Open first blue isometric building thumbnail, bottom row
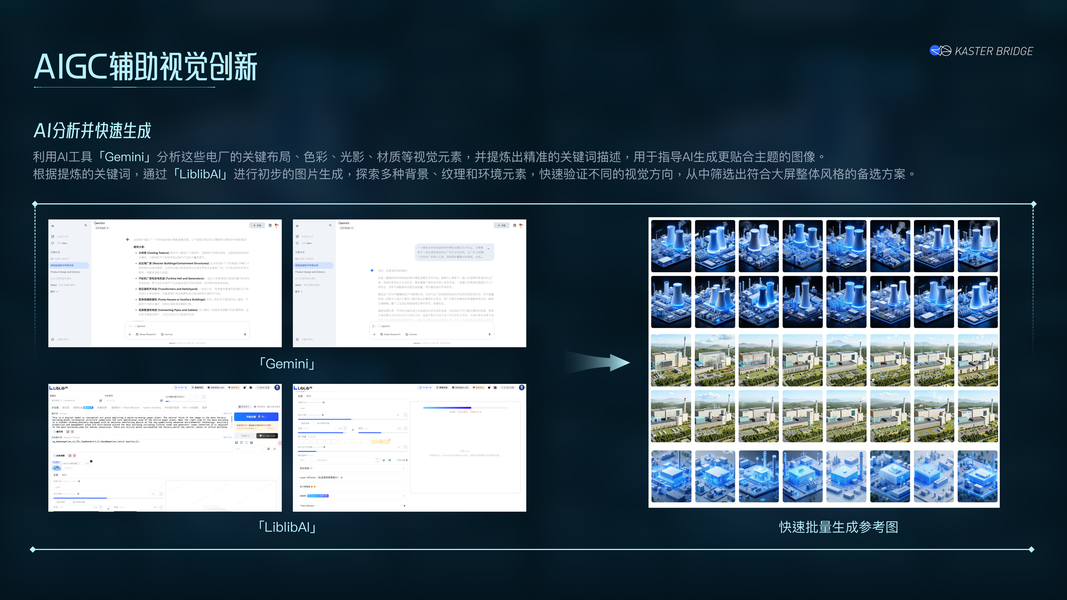The height and width of the screenshot is (600, 1067). pos(671,476)
